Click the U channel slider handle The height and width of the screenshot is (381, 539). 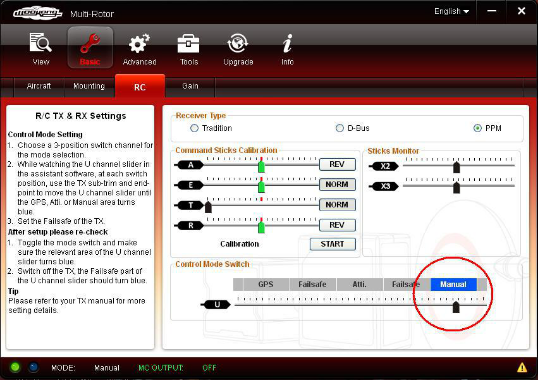point(456,307)
